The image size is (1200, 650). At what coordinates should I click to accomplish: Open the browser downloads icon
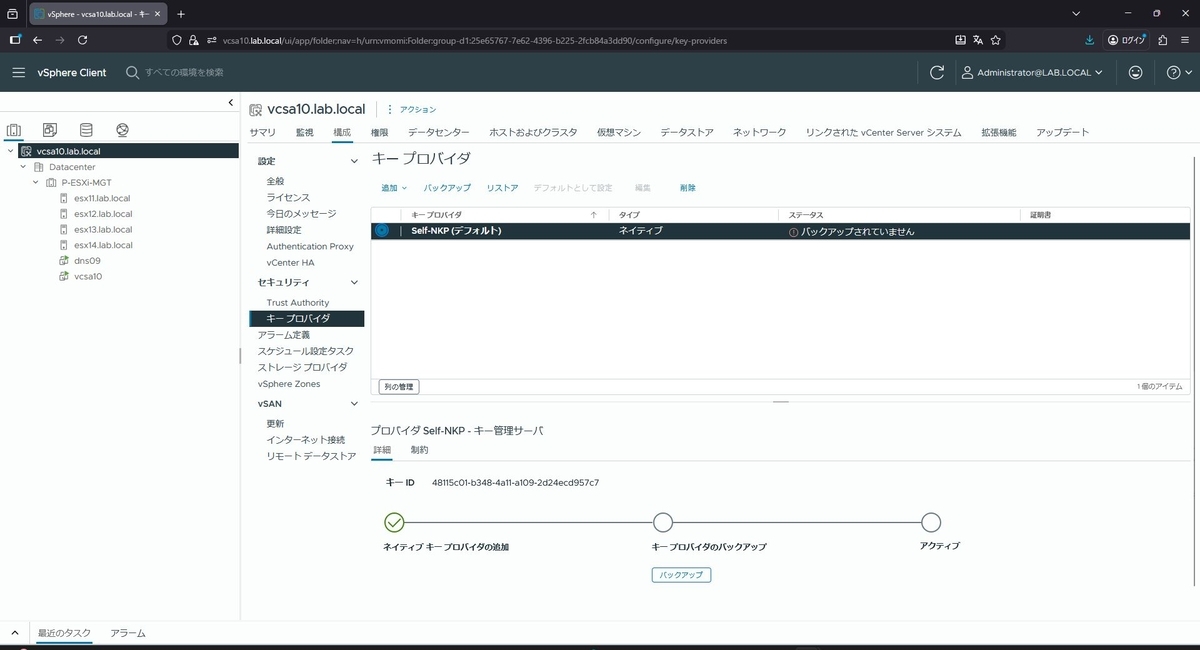click(1090, 40)
